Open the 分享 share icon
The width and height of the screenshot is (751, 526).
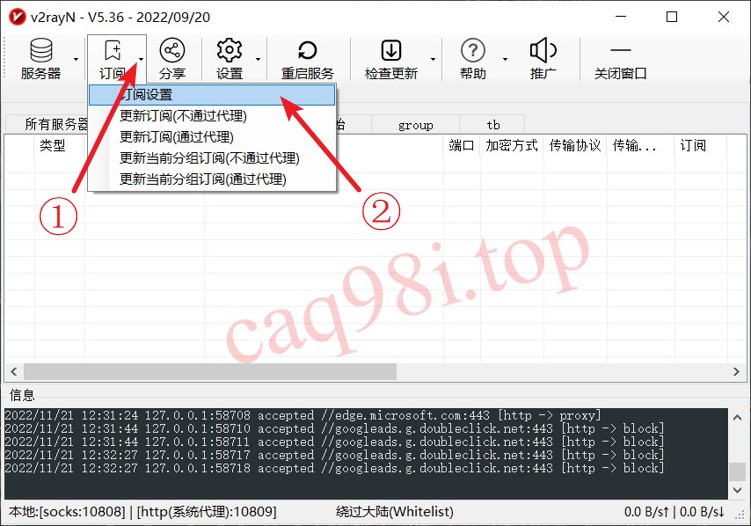(x=172, y=50)
